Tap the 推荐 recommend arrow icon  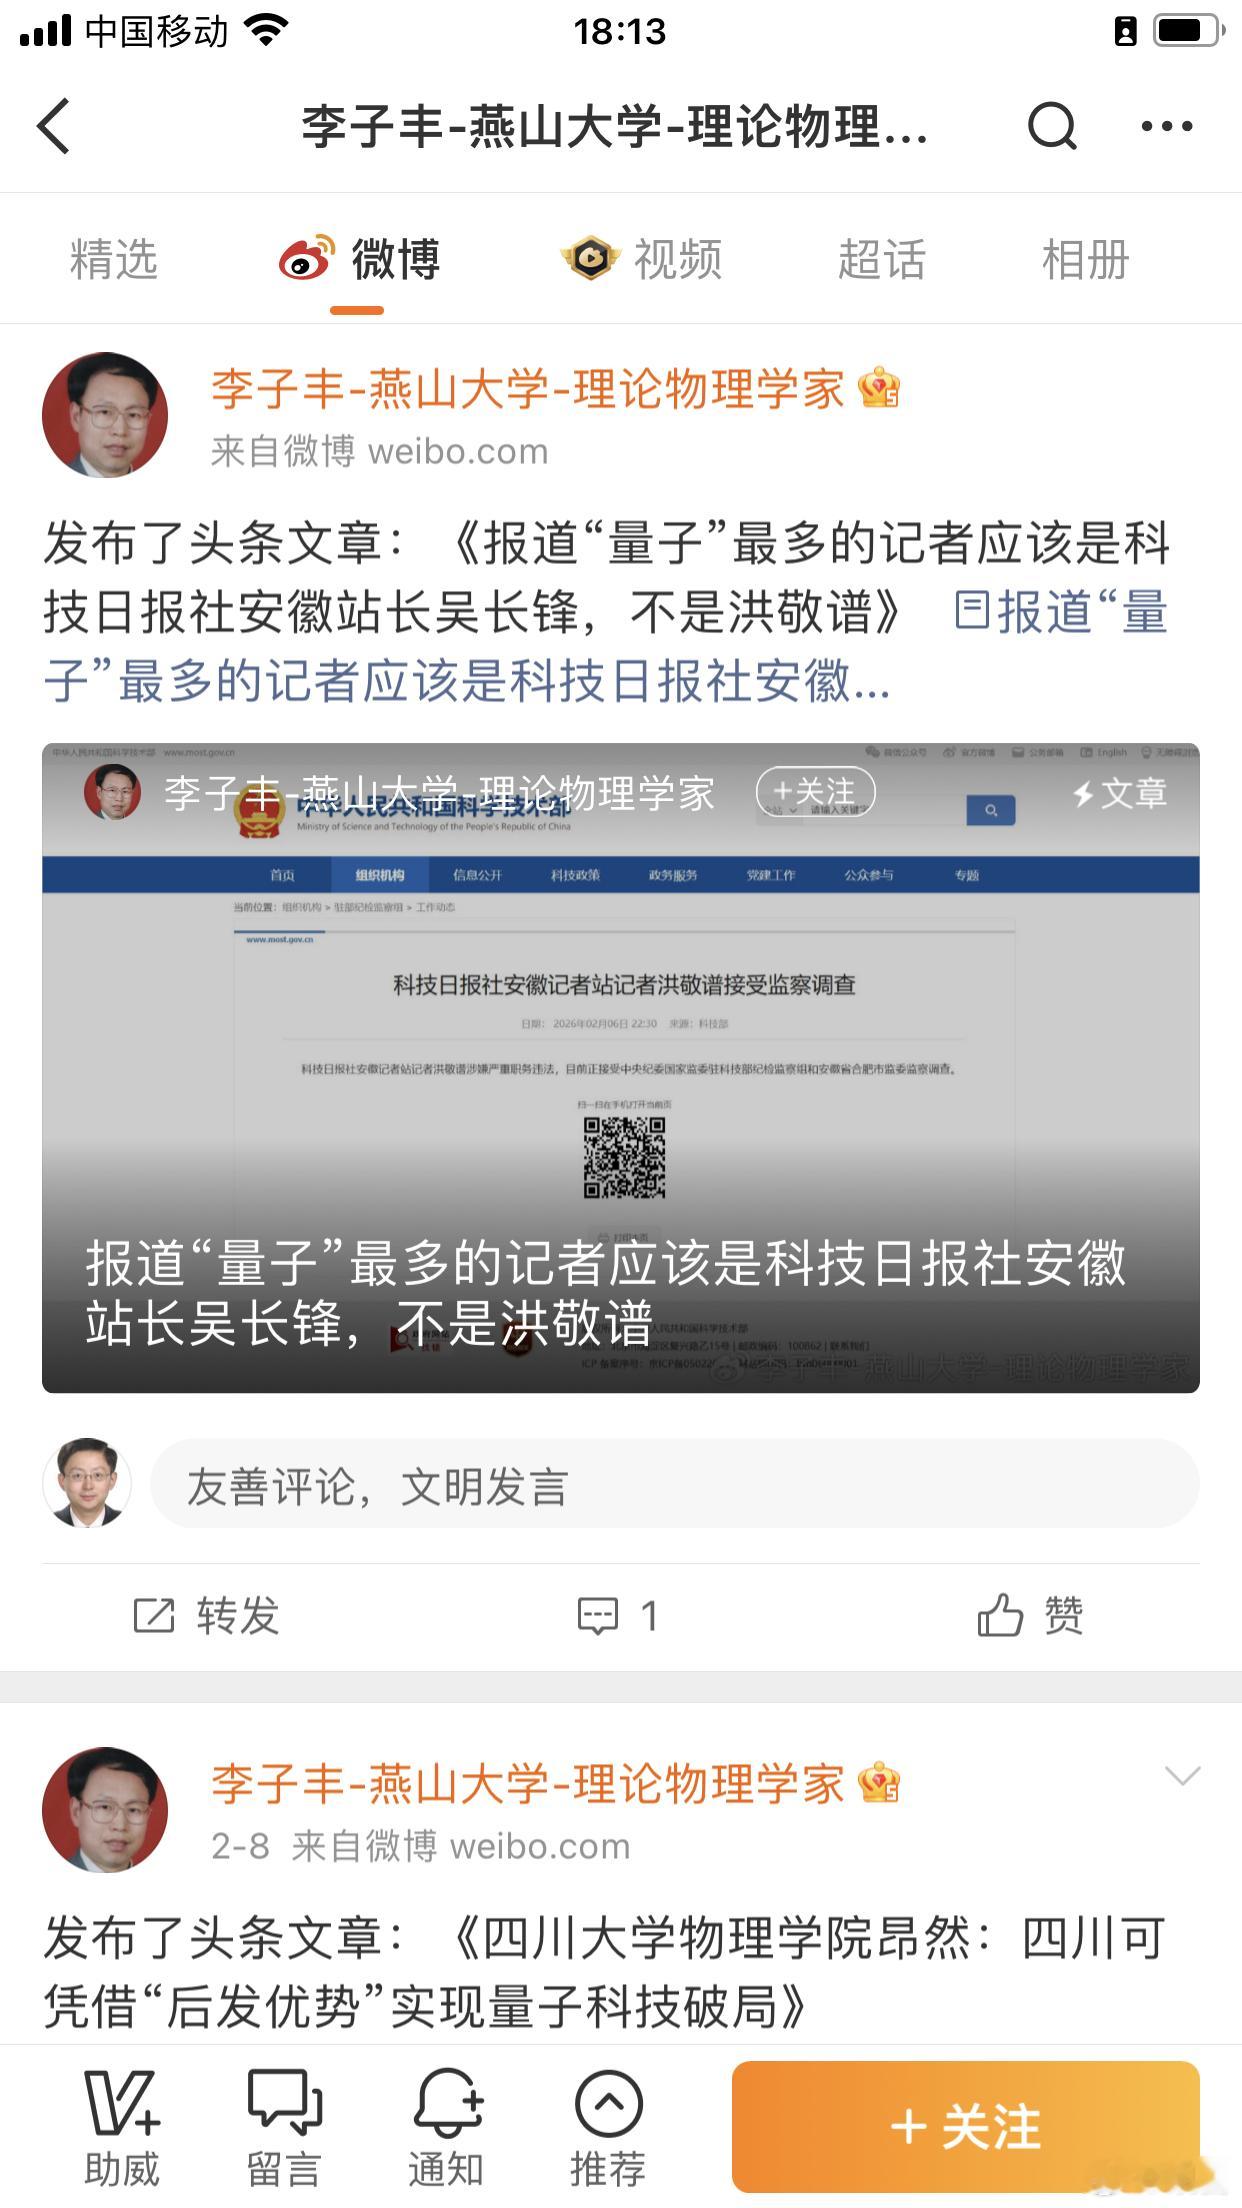point(608,2104)
